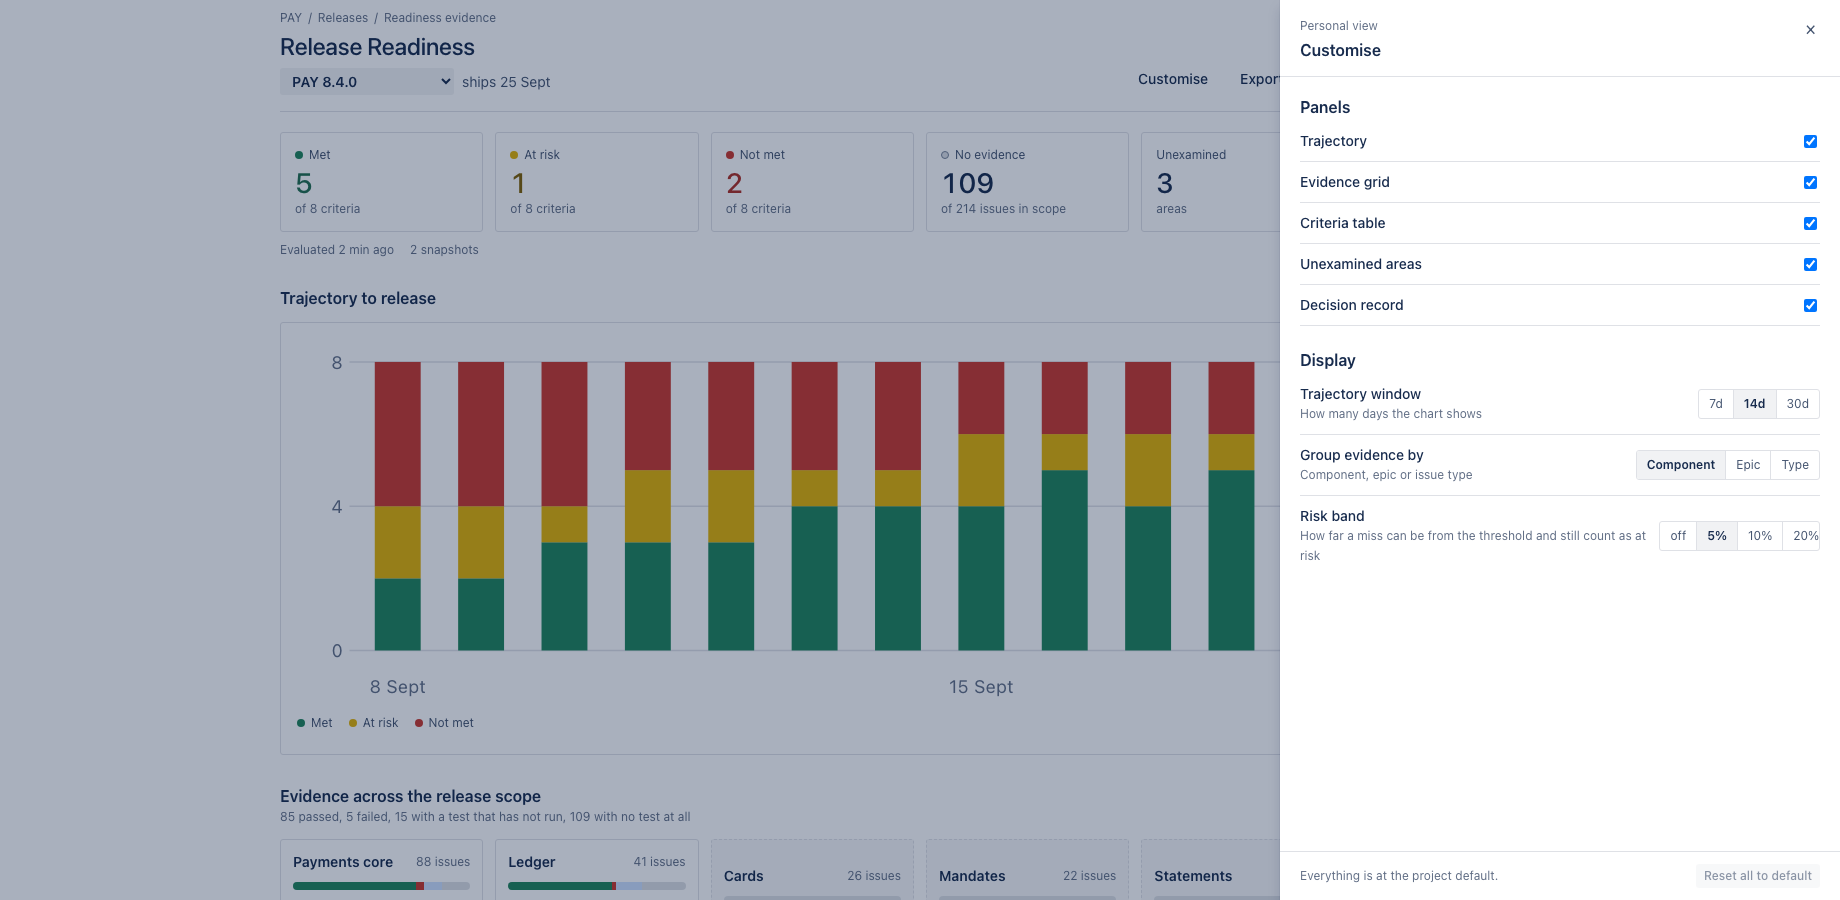Open the PAY 8.4.0 release dropdown
Image resolution: width=1840 pixels, height=900 pixels.
pyautogui.click(x=367, y=82)
